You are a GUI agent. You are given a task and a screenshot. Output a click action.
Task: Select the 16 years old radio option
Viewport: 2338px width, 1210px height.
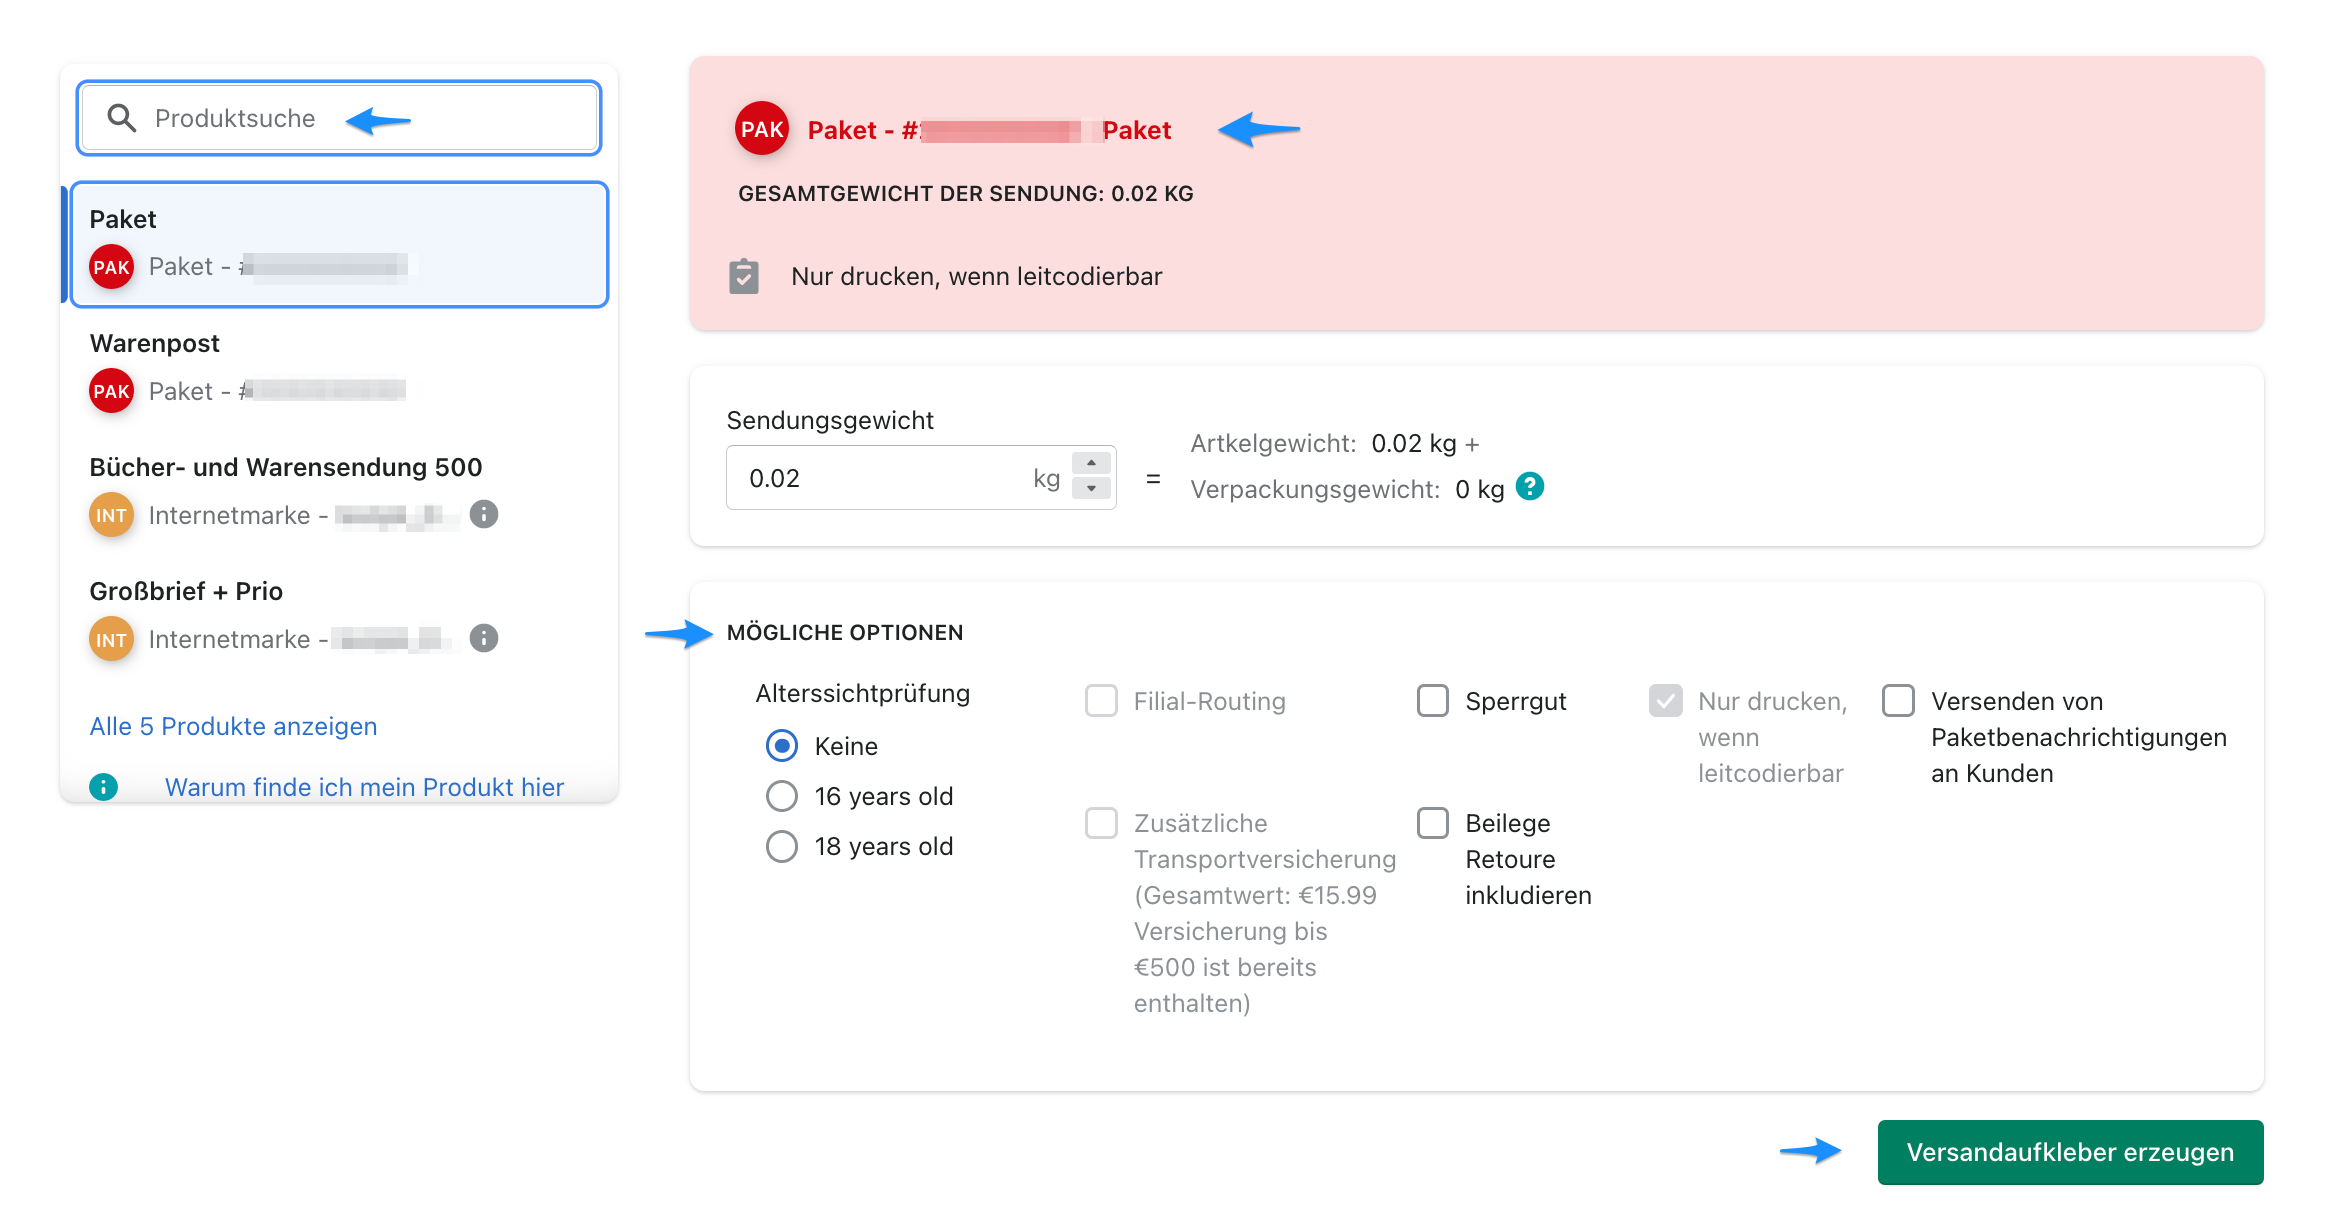(x=782, y=796)
